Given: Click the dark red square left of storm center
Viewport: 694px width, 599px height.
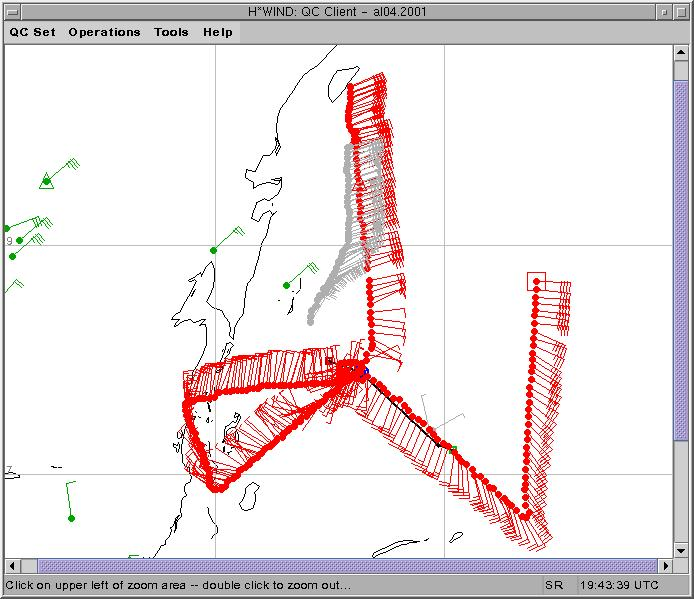Looking at the screenshot, I should pyautogui.click(x=329, y=360).
